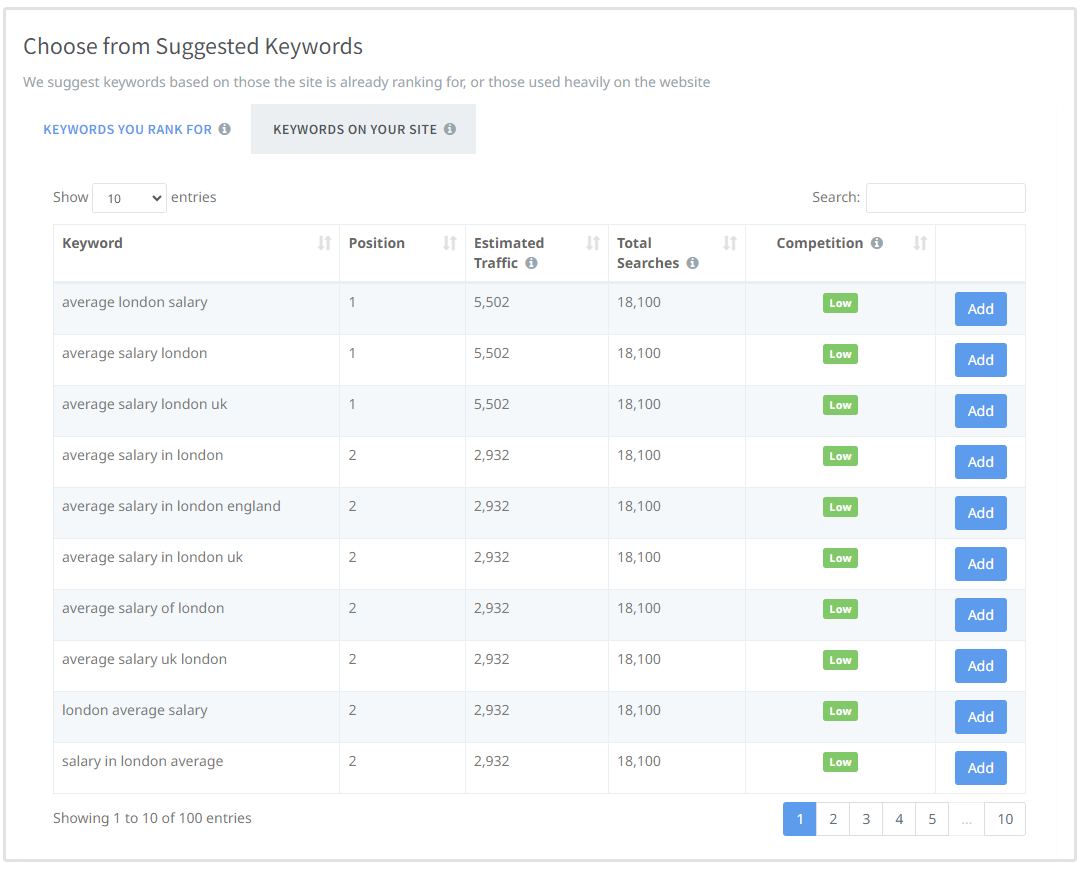This screenshot has height=870, width=1080.
Task: Jump to page 10 of results
Action: click(x=1005, y=819)
